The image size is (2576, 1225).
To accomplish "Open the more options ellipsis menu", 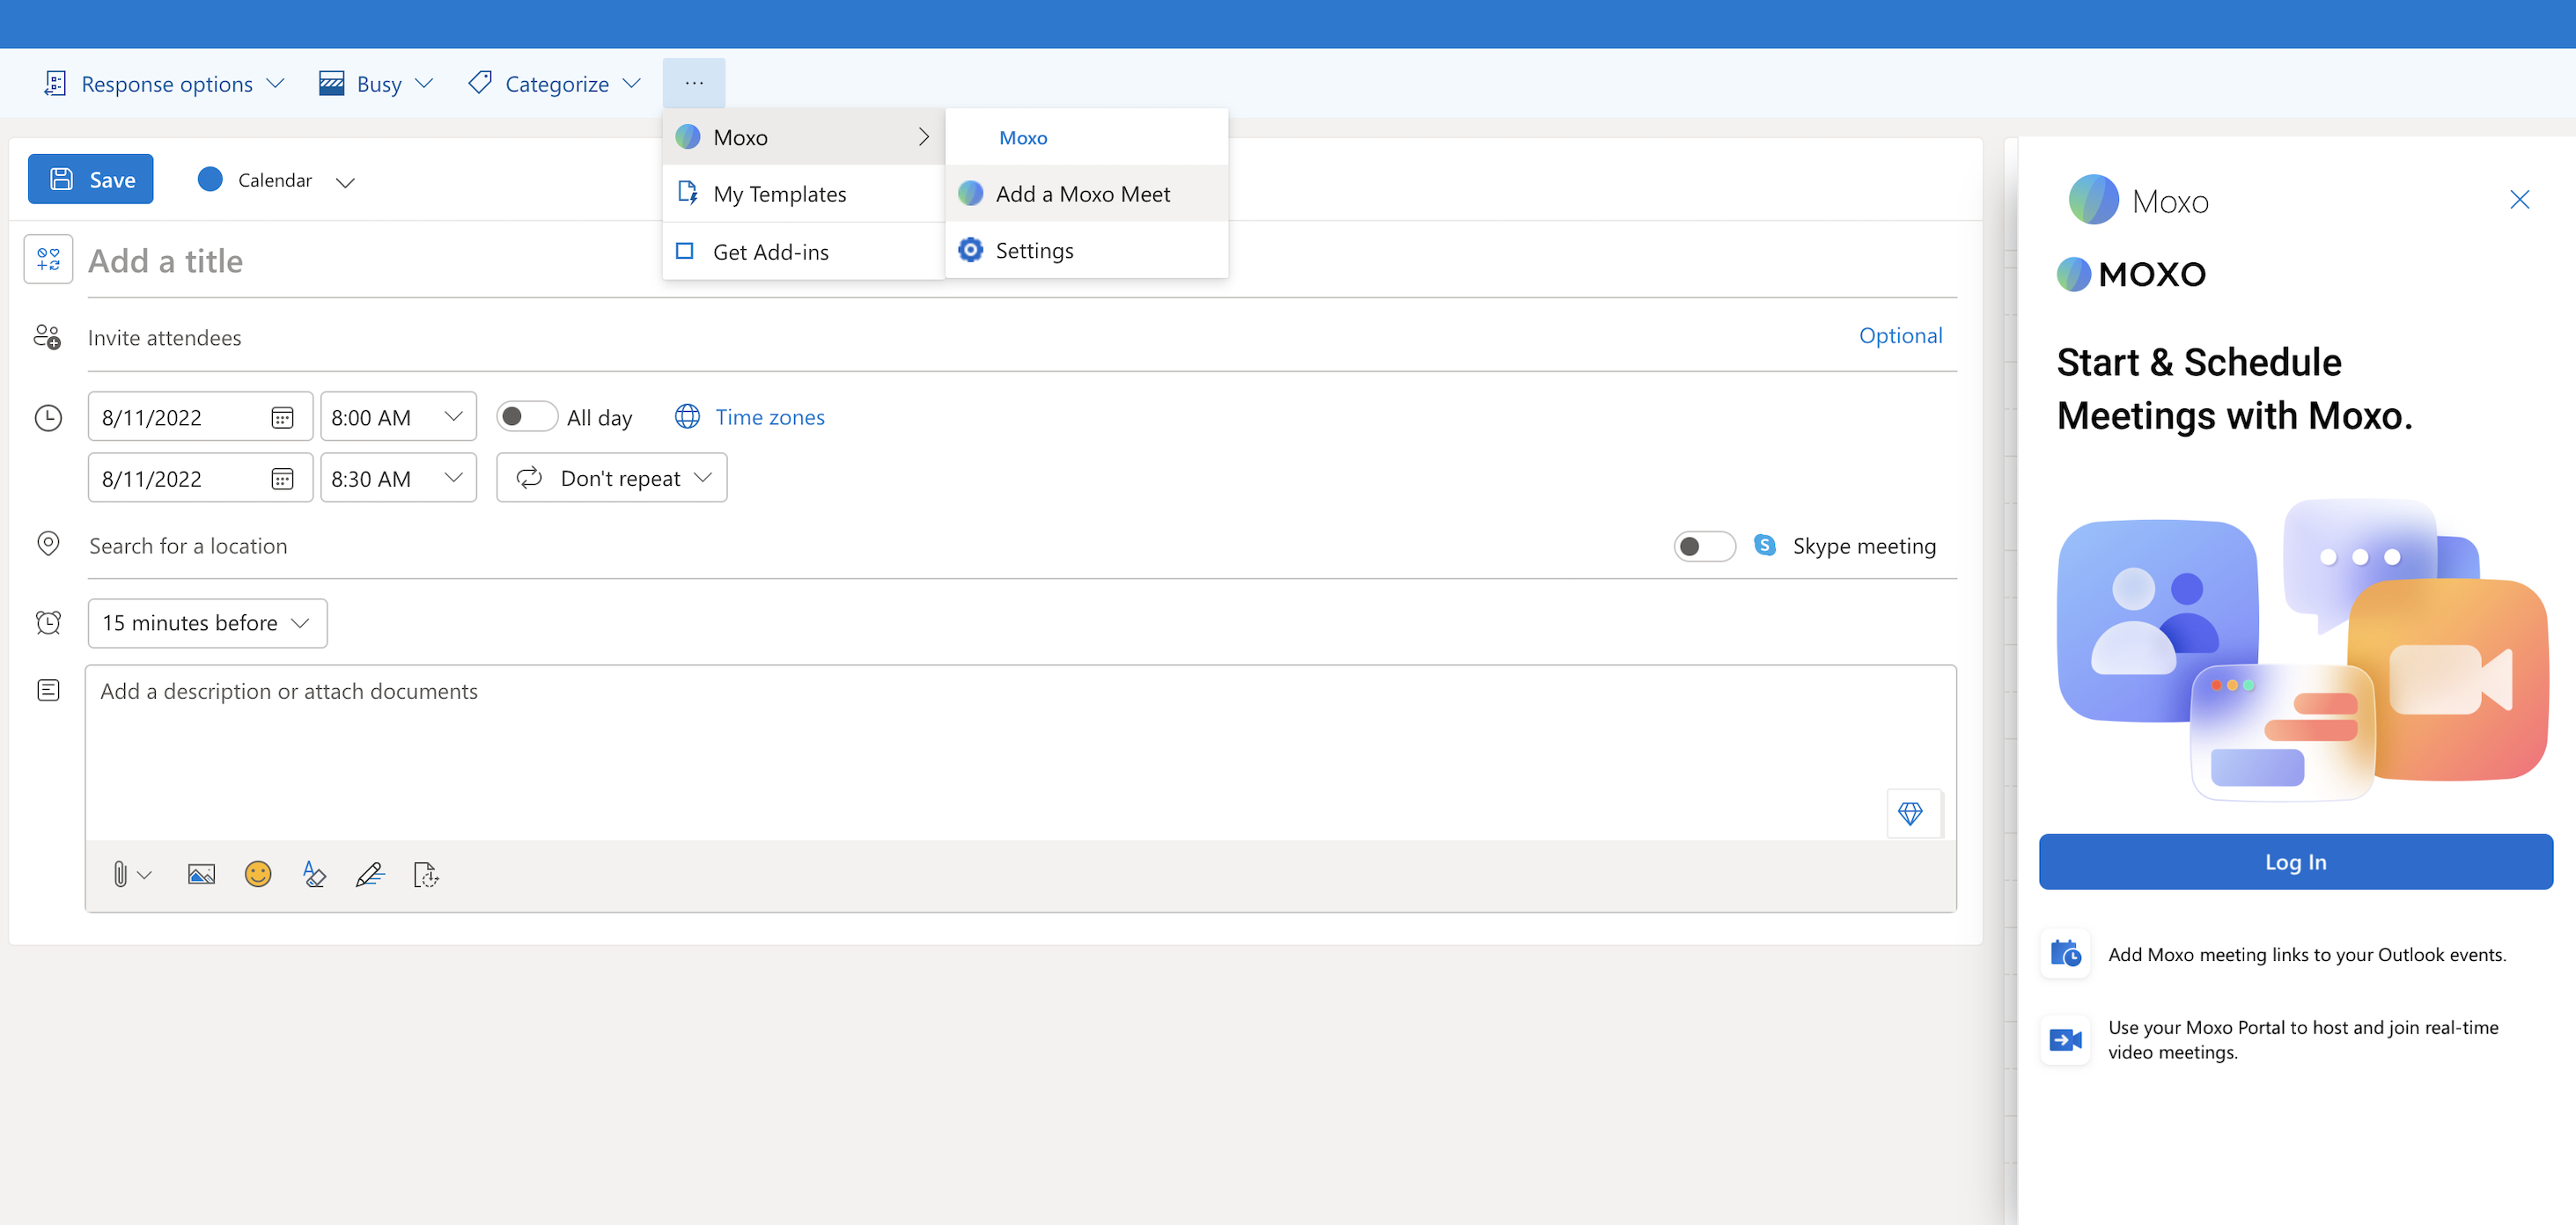I will tap(693, 83).
